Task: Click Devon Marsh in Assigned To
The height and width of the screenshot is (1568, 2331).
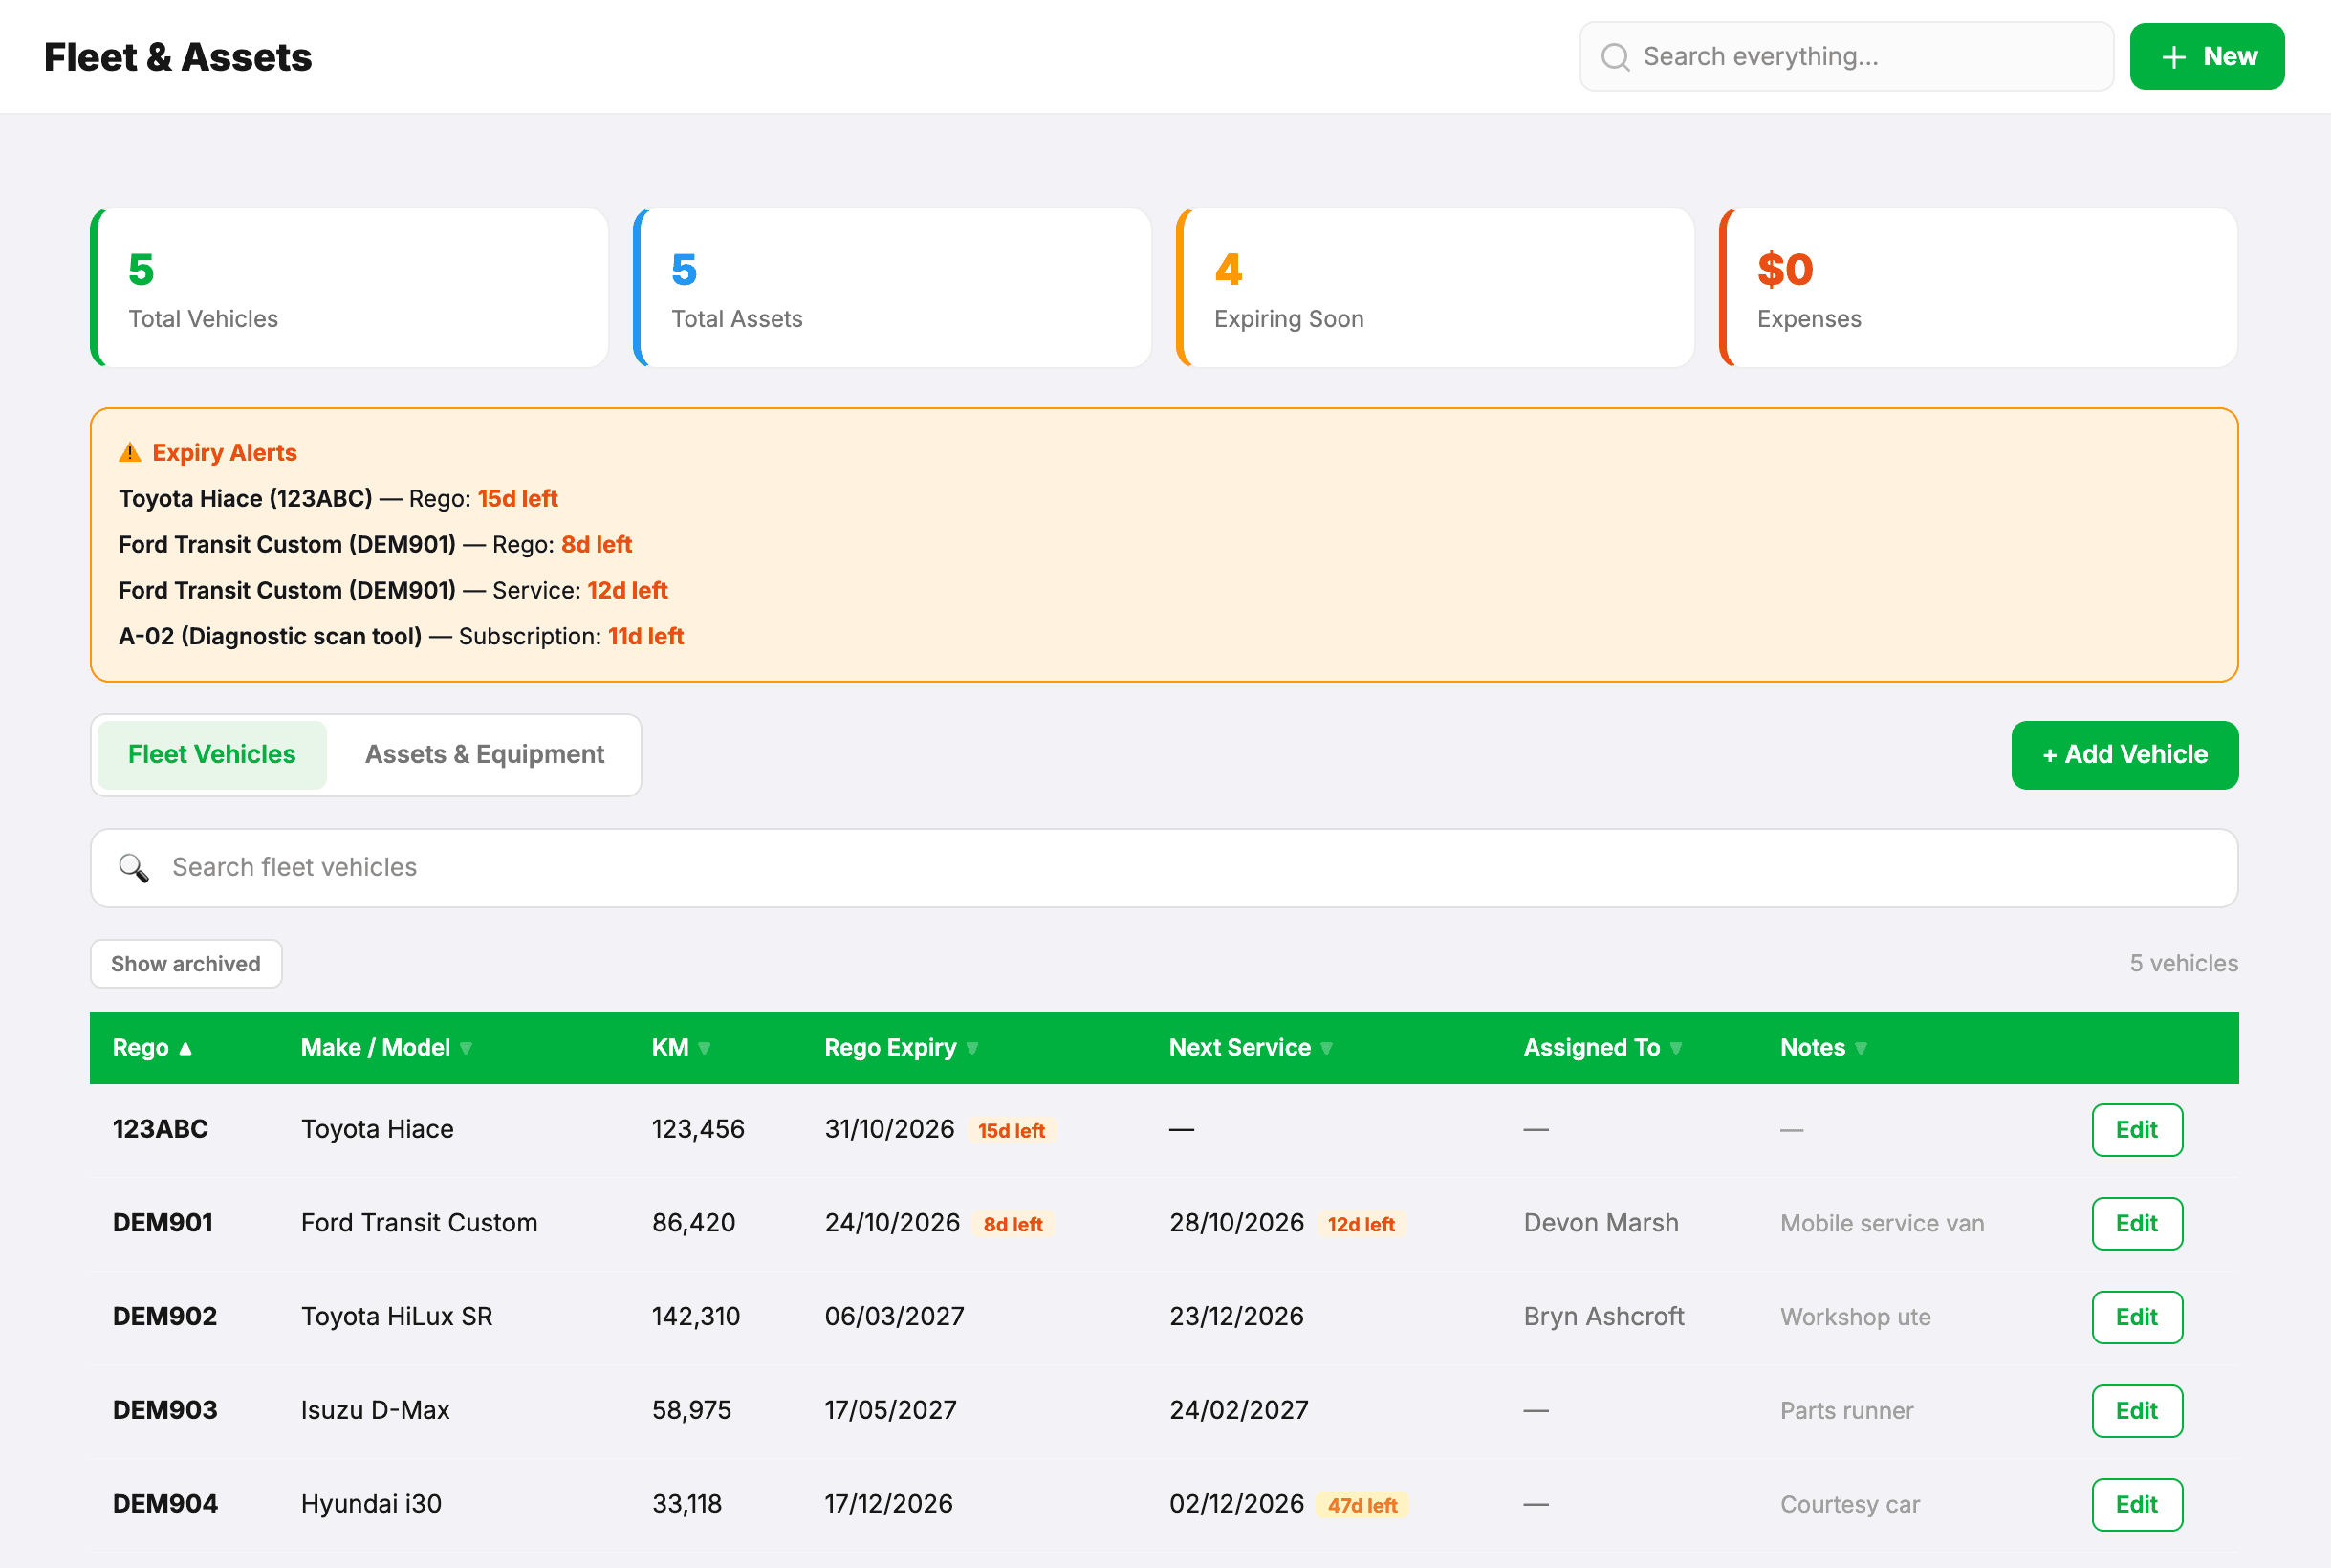Action: coord(1601,1223)
